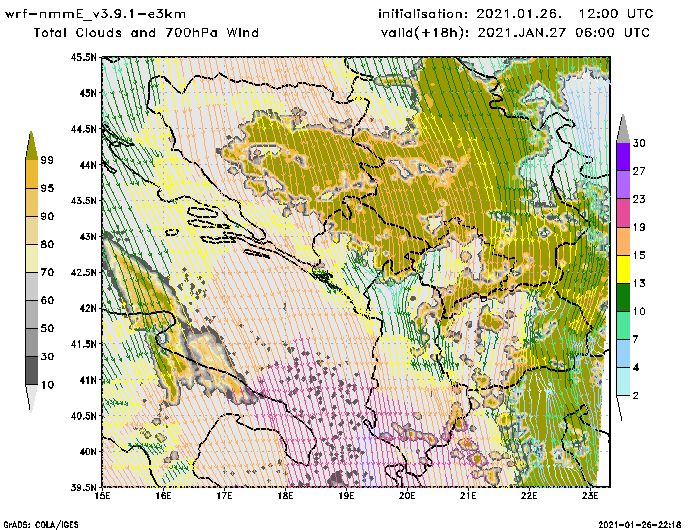Viewport: 700px width, 530px height.
Task: Click the '41.5N' latitude axis label
Action: [x=83, y=344]
